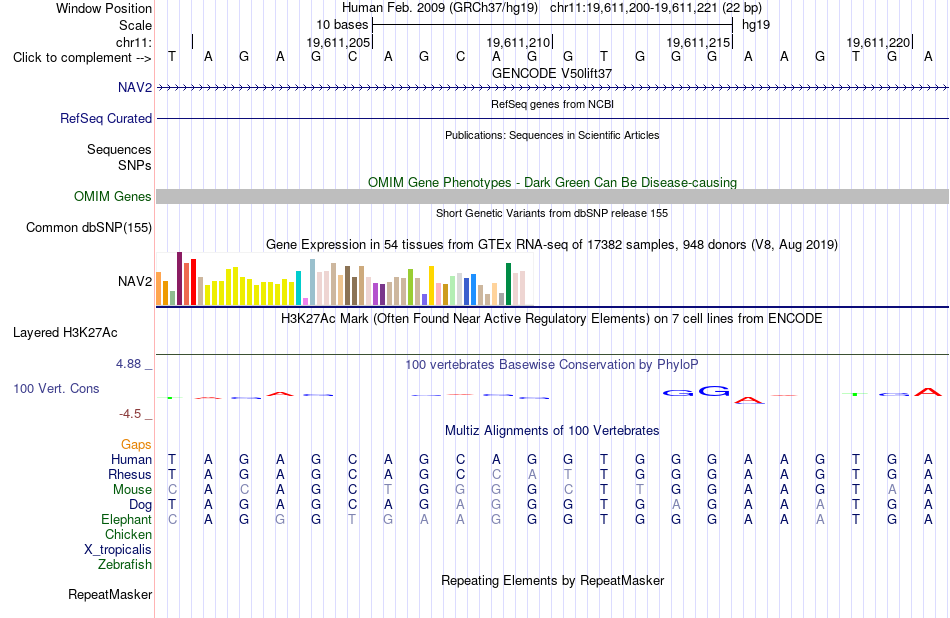Click the "Click to complement -->" label
The width and height of the screenshot is (950, 618).
[x=82, y=58]
